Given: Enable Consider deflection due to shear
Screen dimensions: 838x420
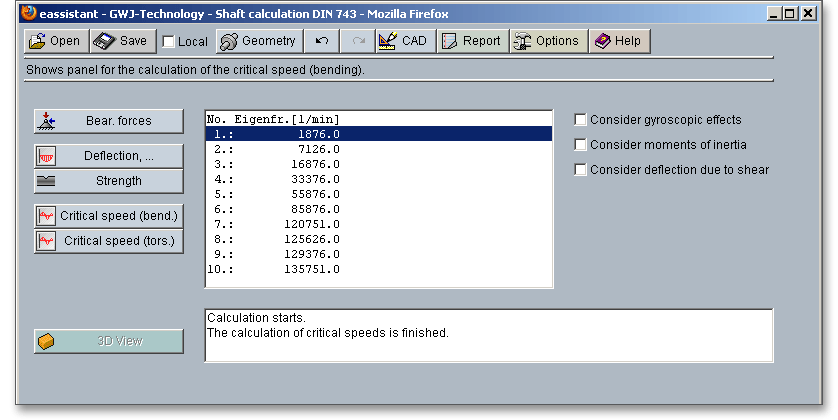Looking at the screenshot, I should [580, 170].
